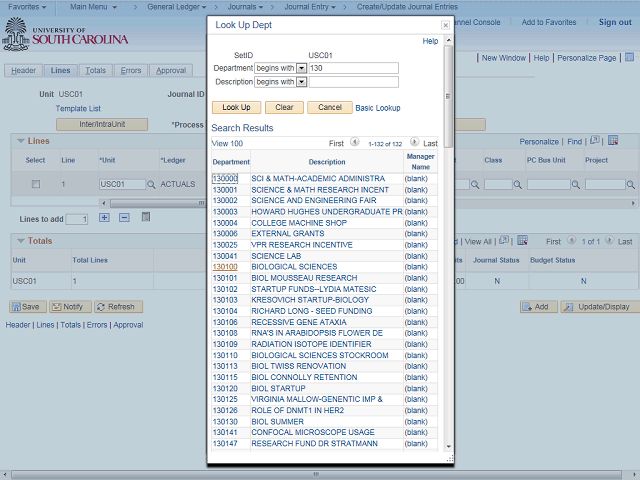This screenshot has width=640, height=480.
Task: Select department 130000
Action: point(225,178)
